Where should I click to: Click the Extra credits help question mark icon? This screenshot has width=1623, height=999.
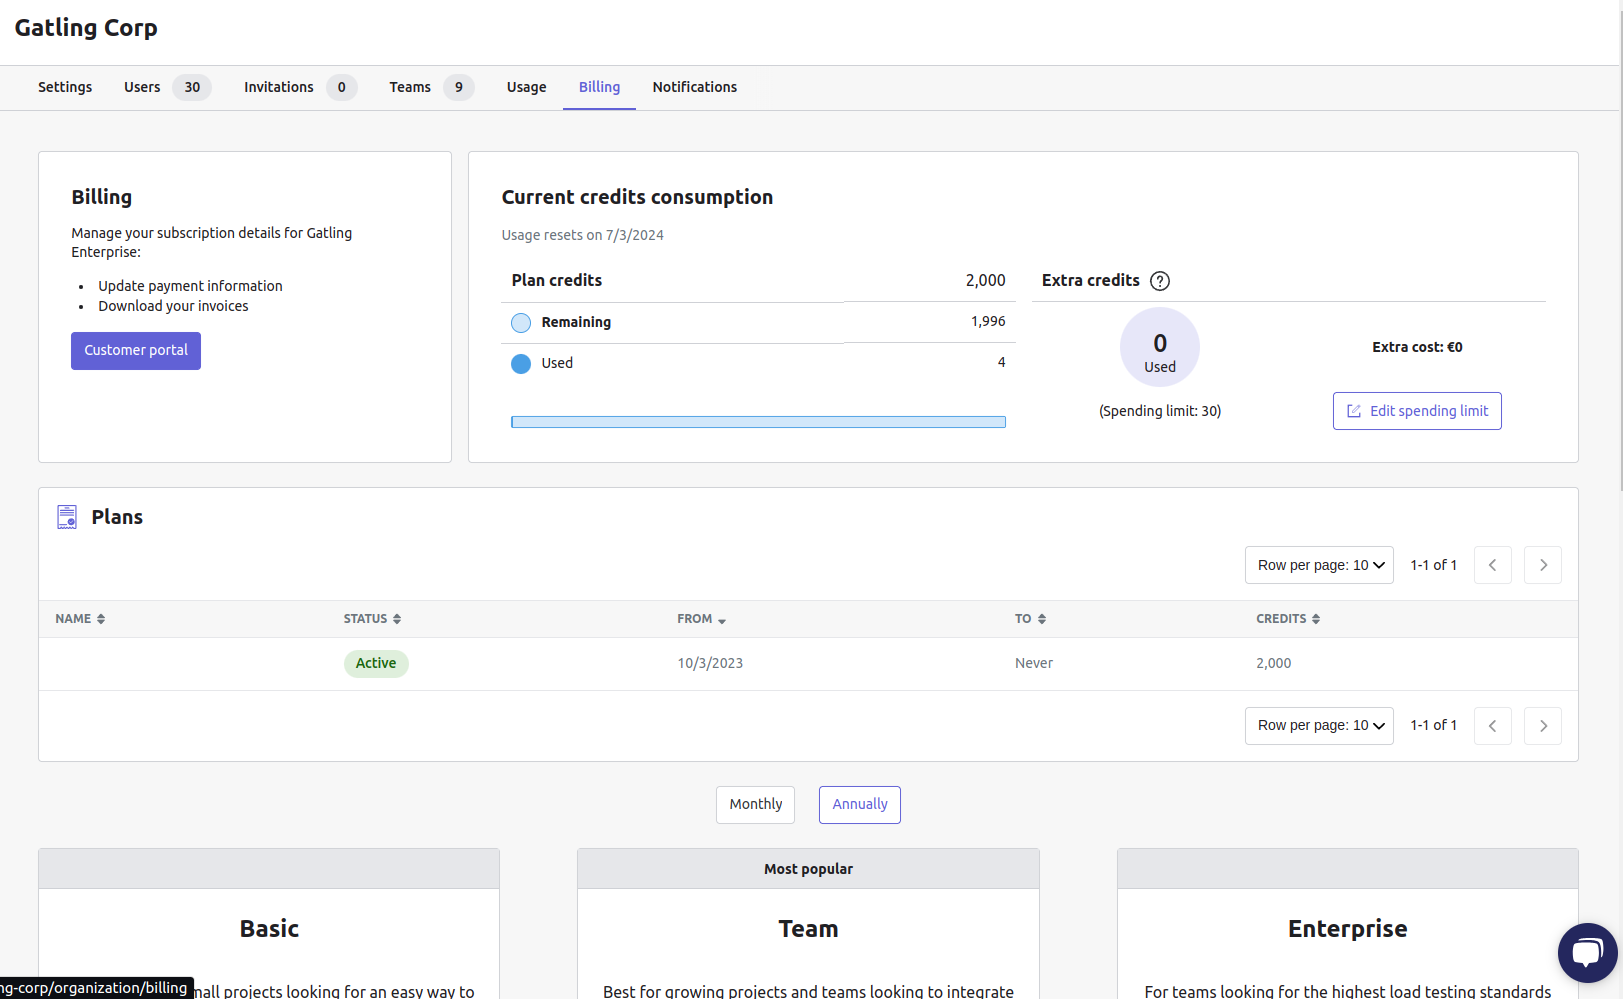(x=1160, y=281)
